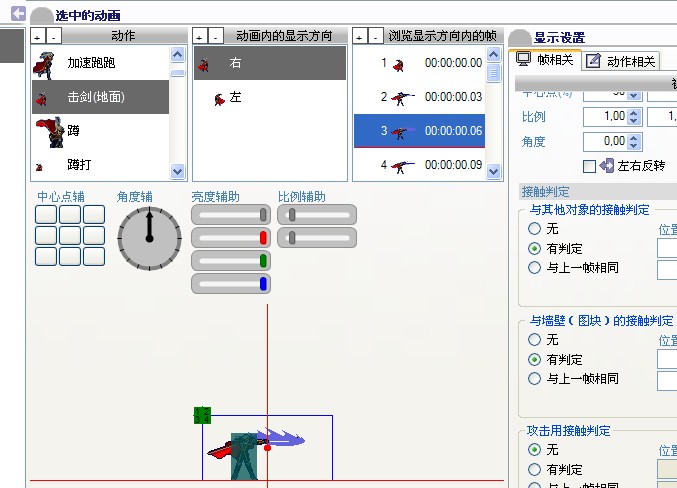Click the bottom-right center point grid cell
Image resolution: width=677 pixels, height=488 pixels.
click(x=94, y=257)
